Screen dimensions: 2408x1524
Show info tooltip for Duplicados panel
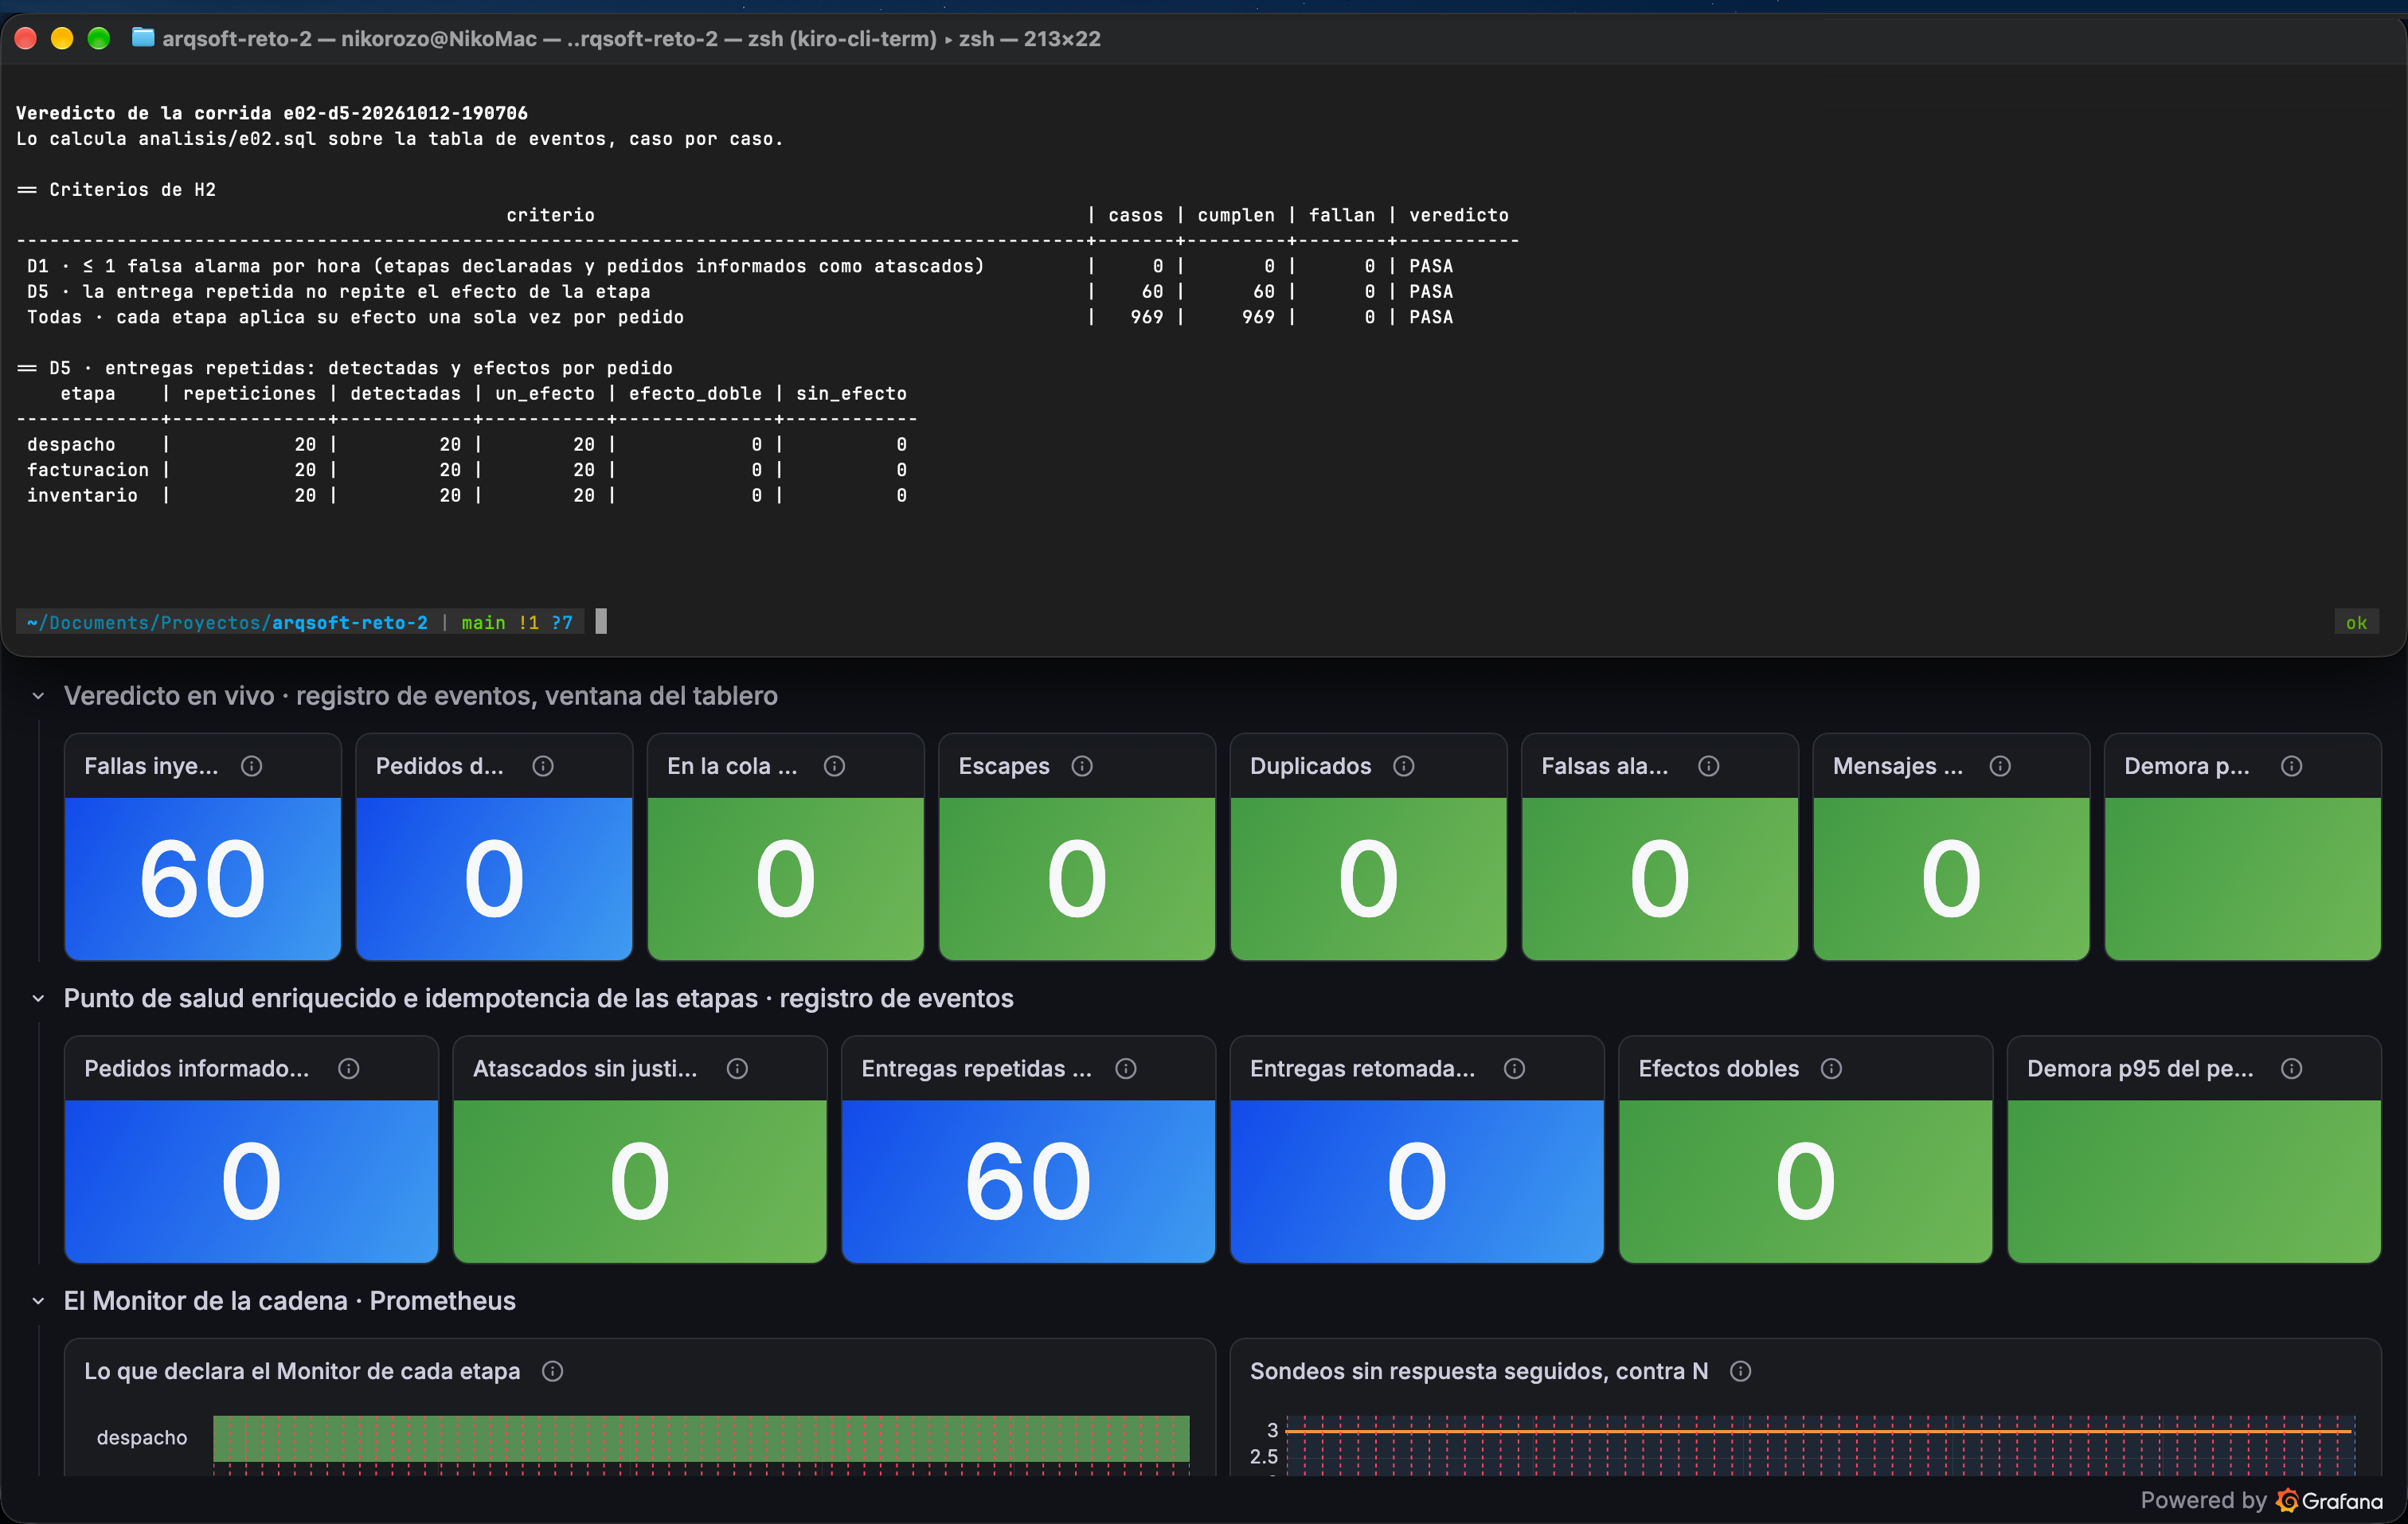coord(1404,766)
